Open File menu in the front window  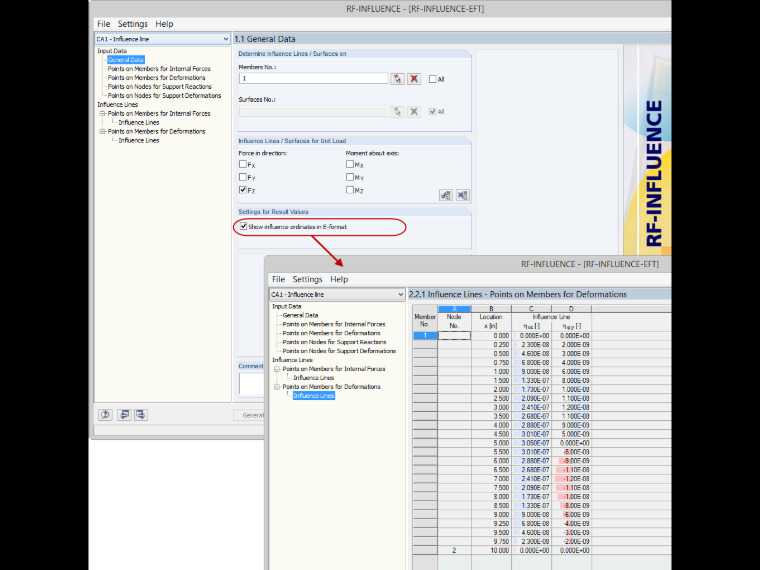coord(278,279)
